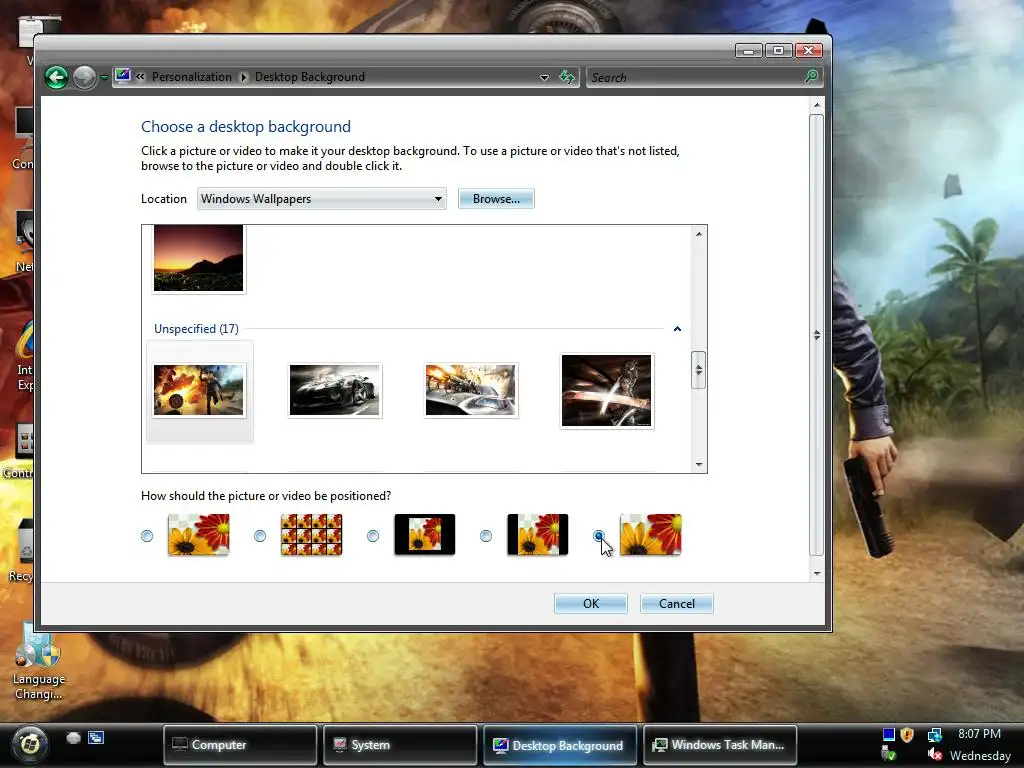Click the blue monitor tray icon
This screenshot has height=768, width=1024.
click(889, 735)
